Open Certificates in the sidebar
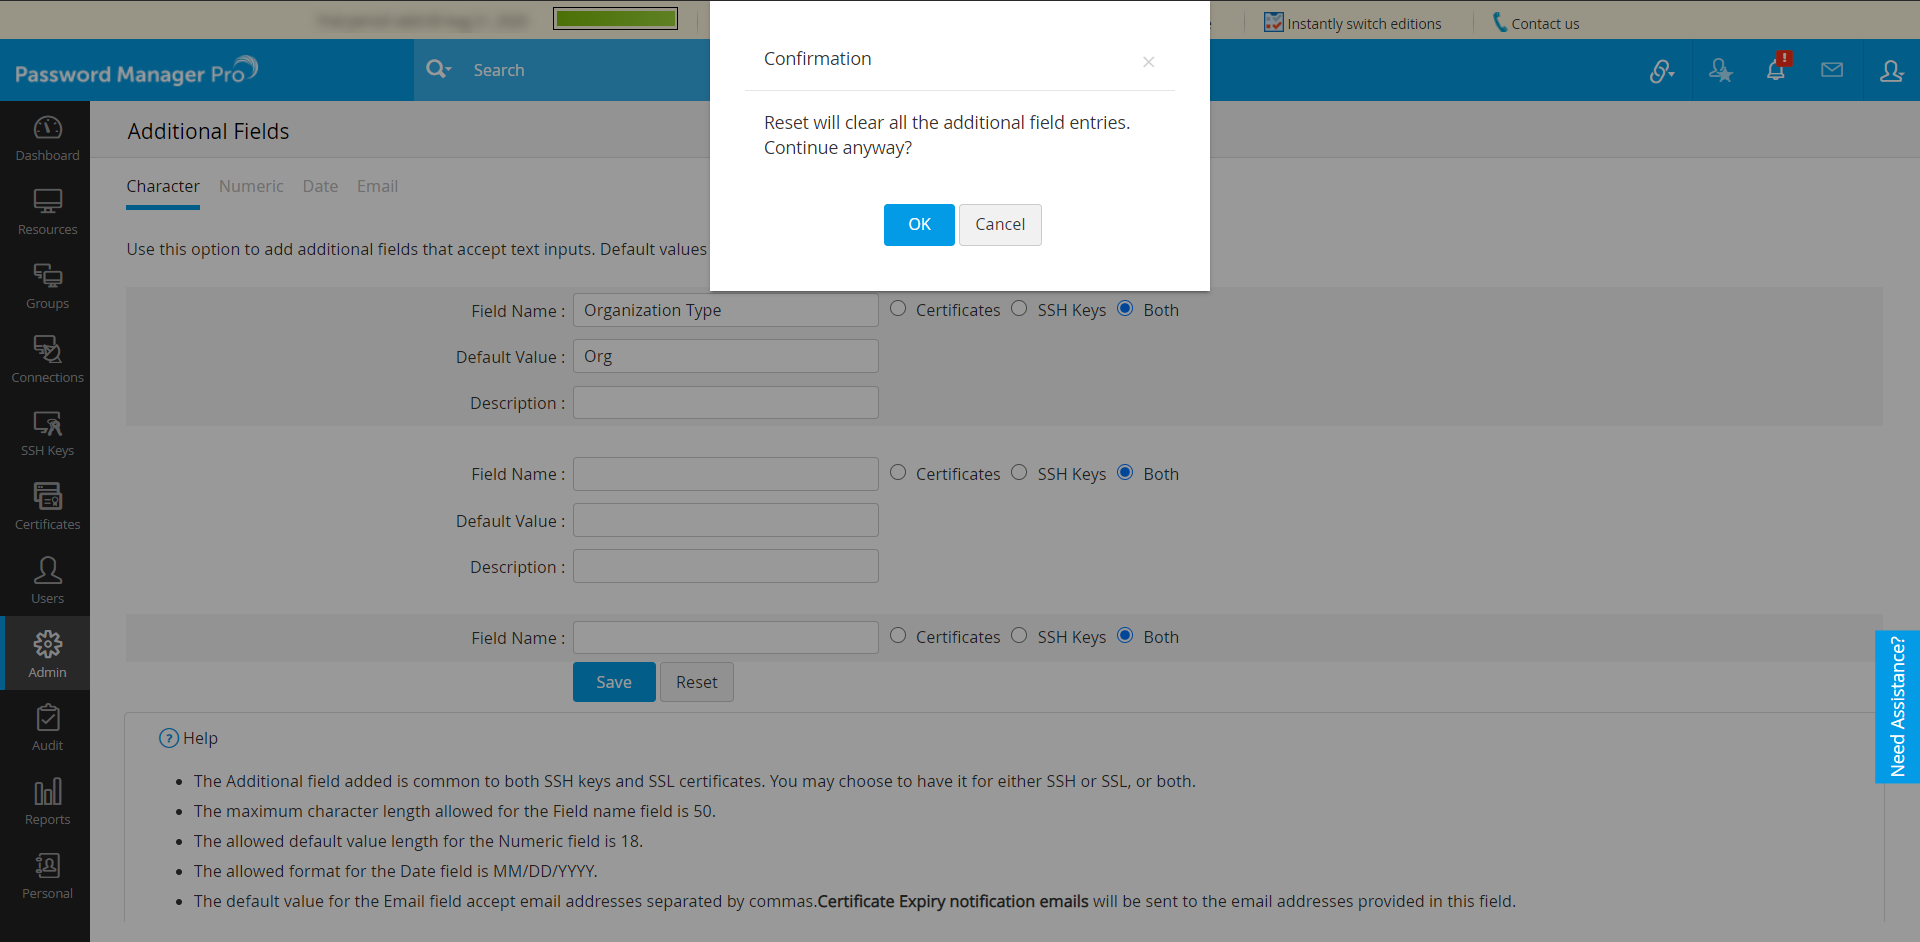1920x942 pixels. tap(47, 507)
